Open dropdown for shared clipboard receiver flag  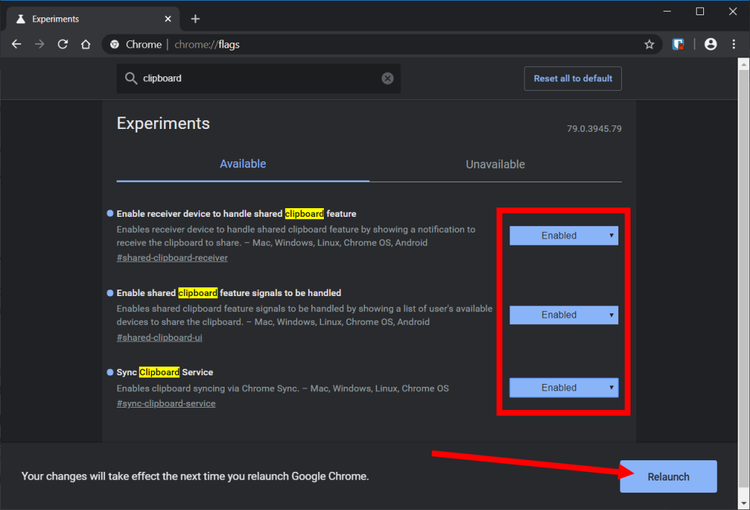click(564, 236)
